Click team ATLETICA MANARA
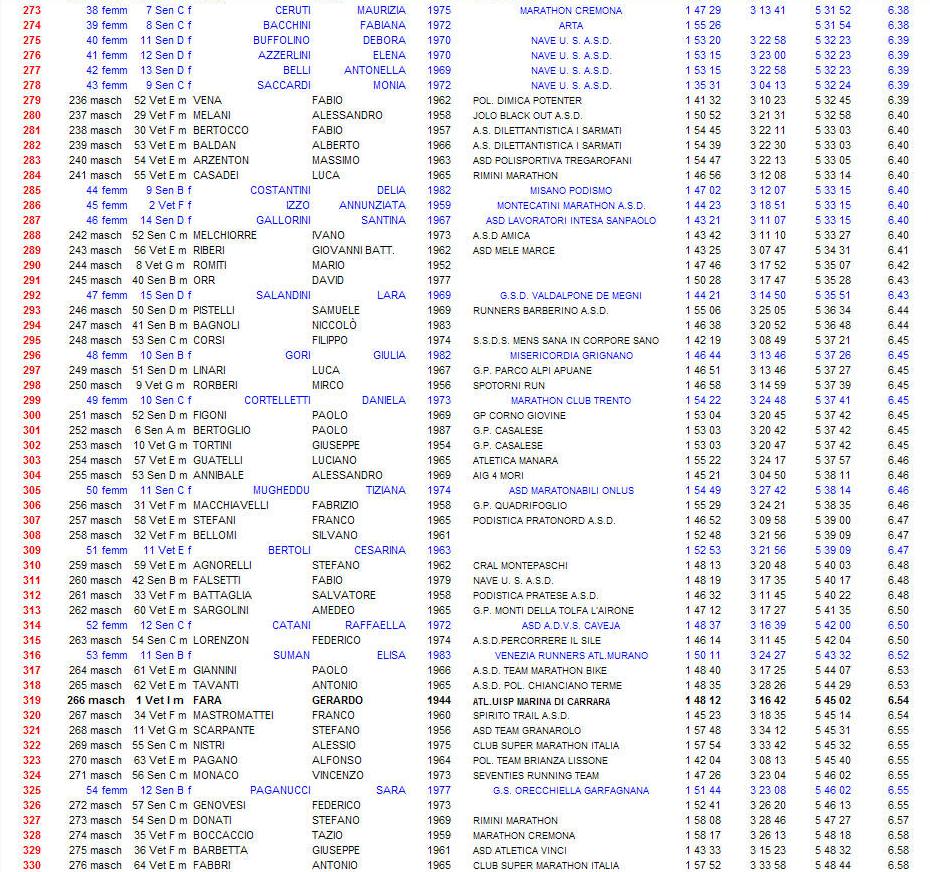This screenshot has height=872, width=930. pyautogui.click(x=515, y=461)
